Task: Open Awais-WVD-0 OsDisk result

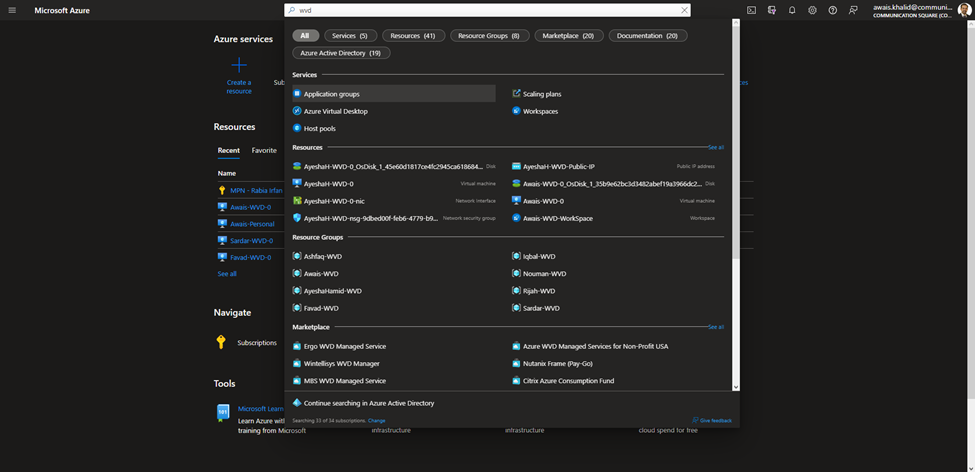Action: pos(613,184)
